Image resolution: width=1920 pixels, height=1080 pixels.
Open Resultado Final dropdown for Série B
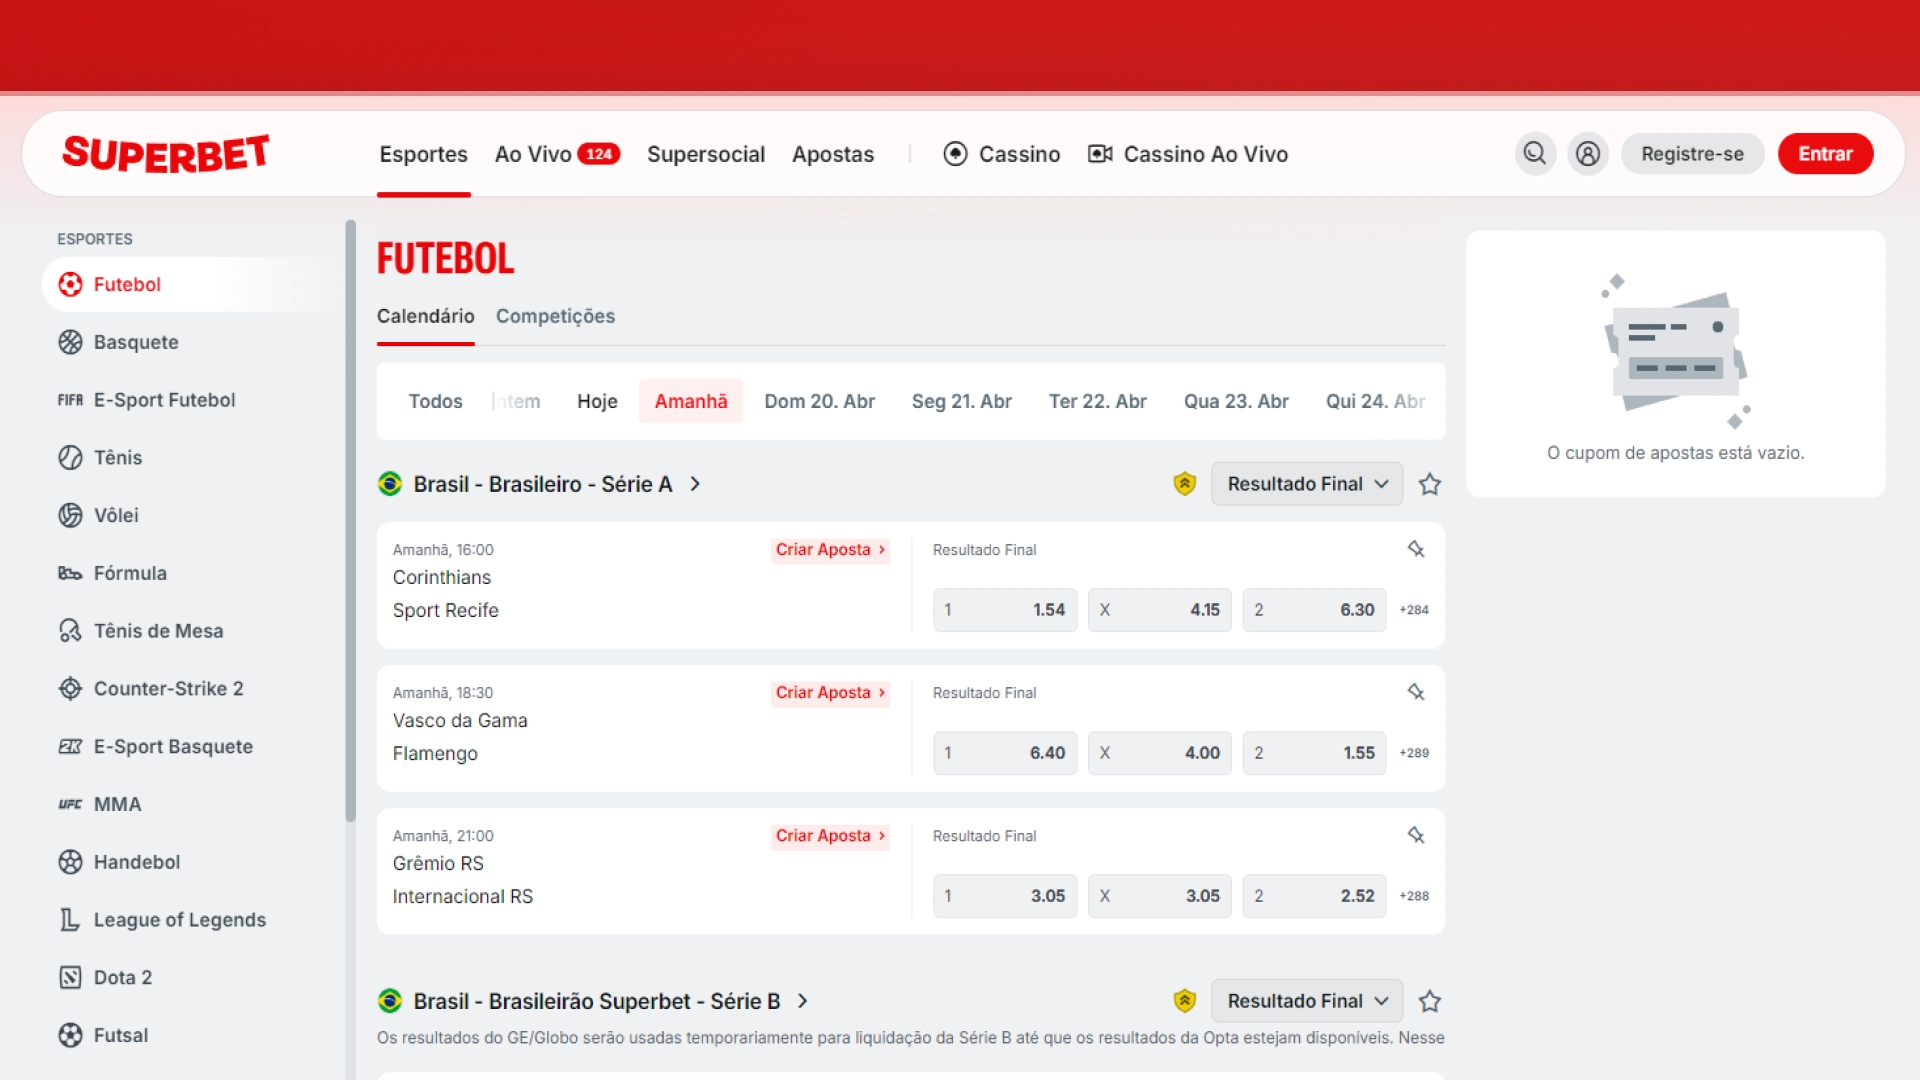(1307, 1001)
